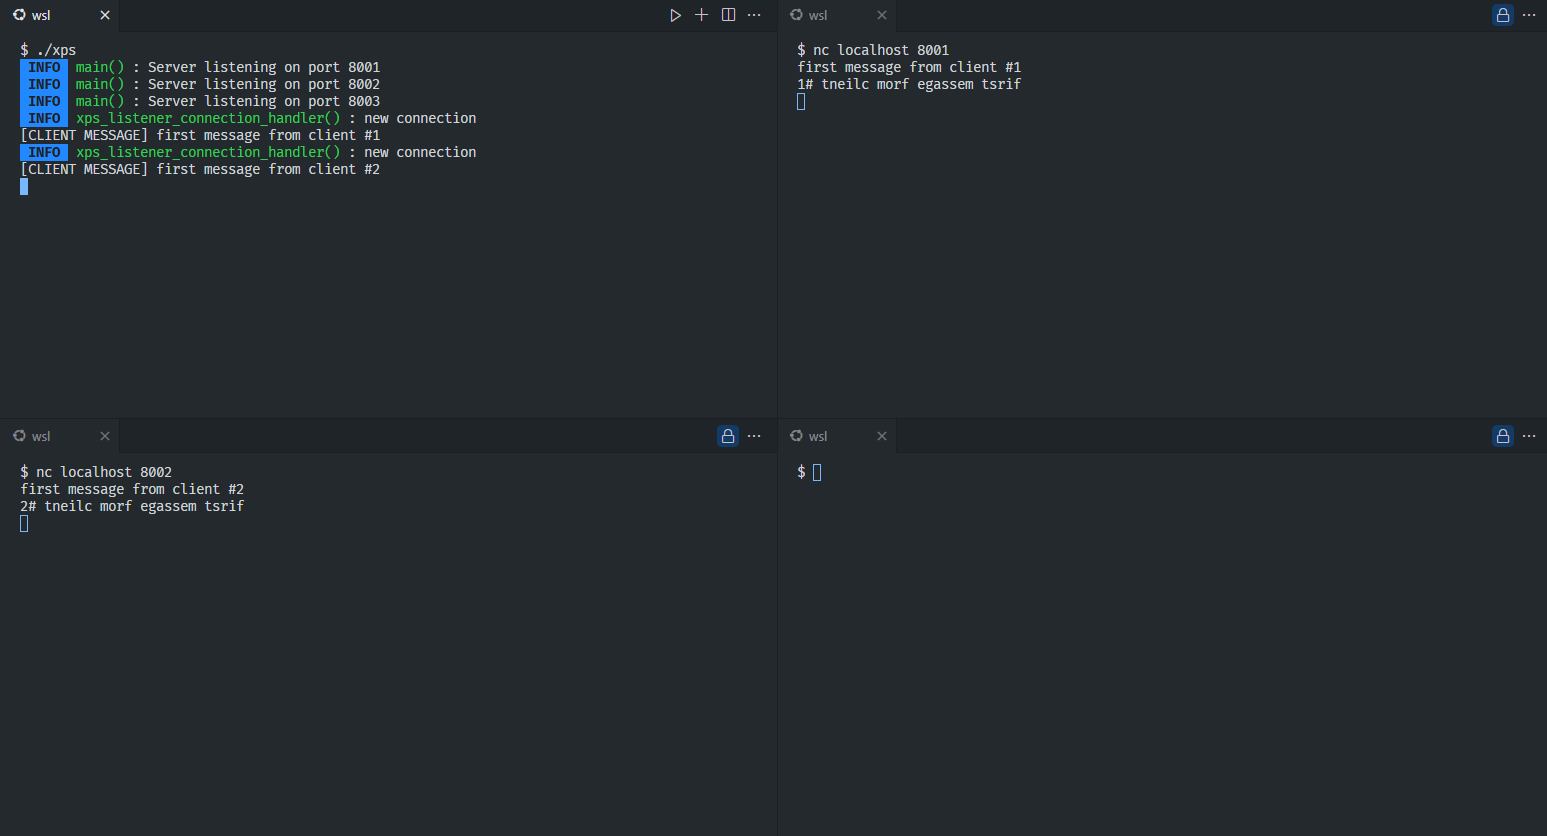
Task: Open more actions in bottom-right terminal group
Action: (x=1529, y=436)
